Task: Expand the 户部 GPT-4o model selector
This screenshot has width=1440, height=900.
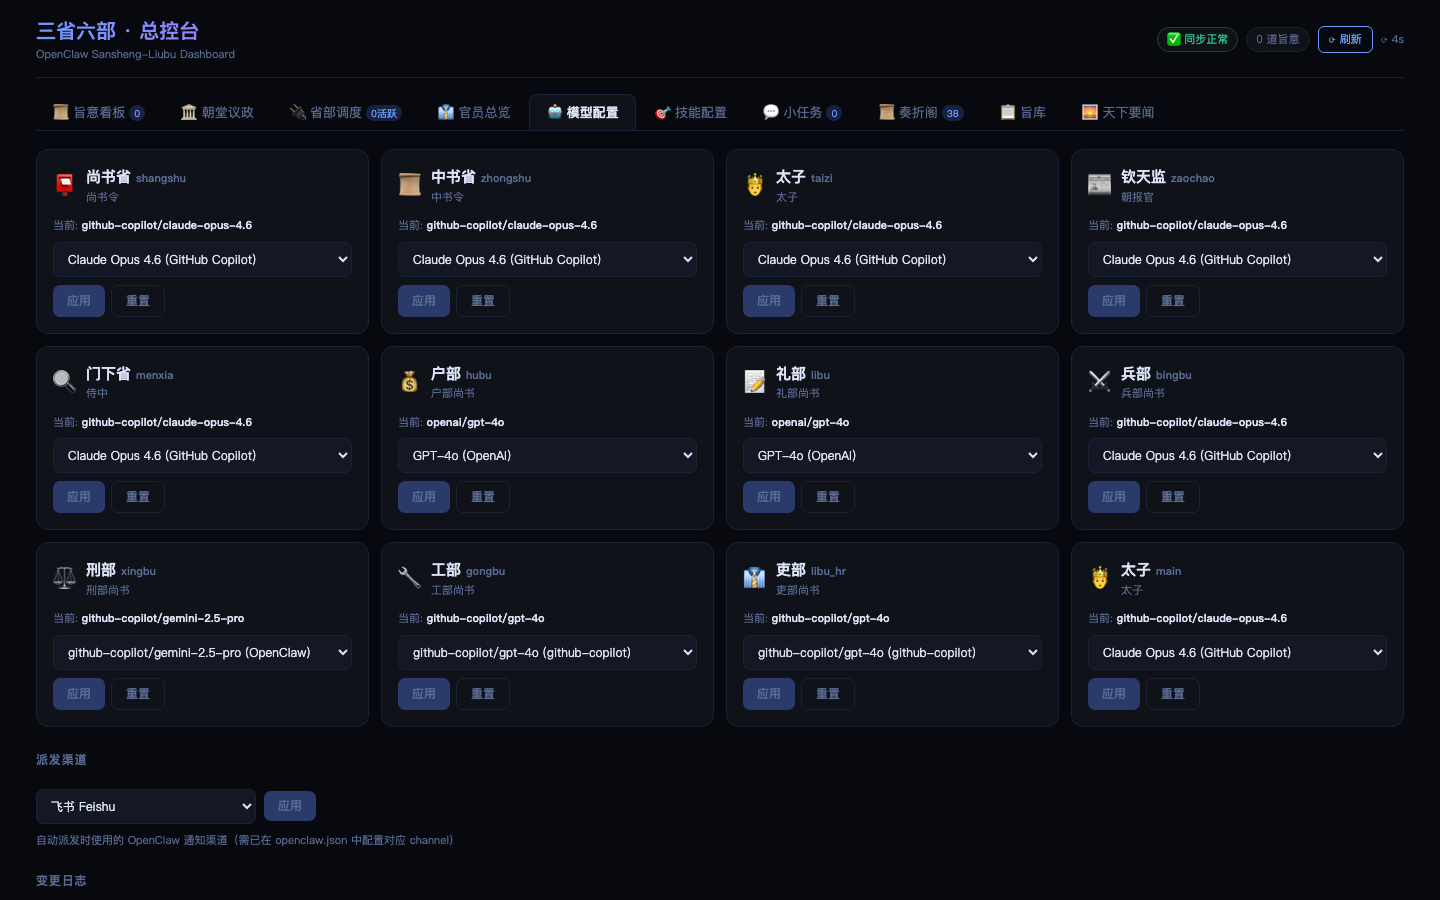Action: (x=547, y=456)
